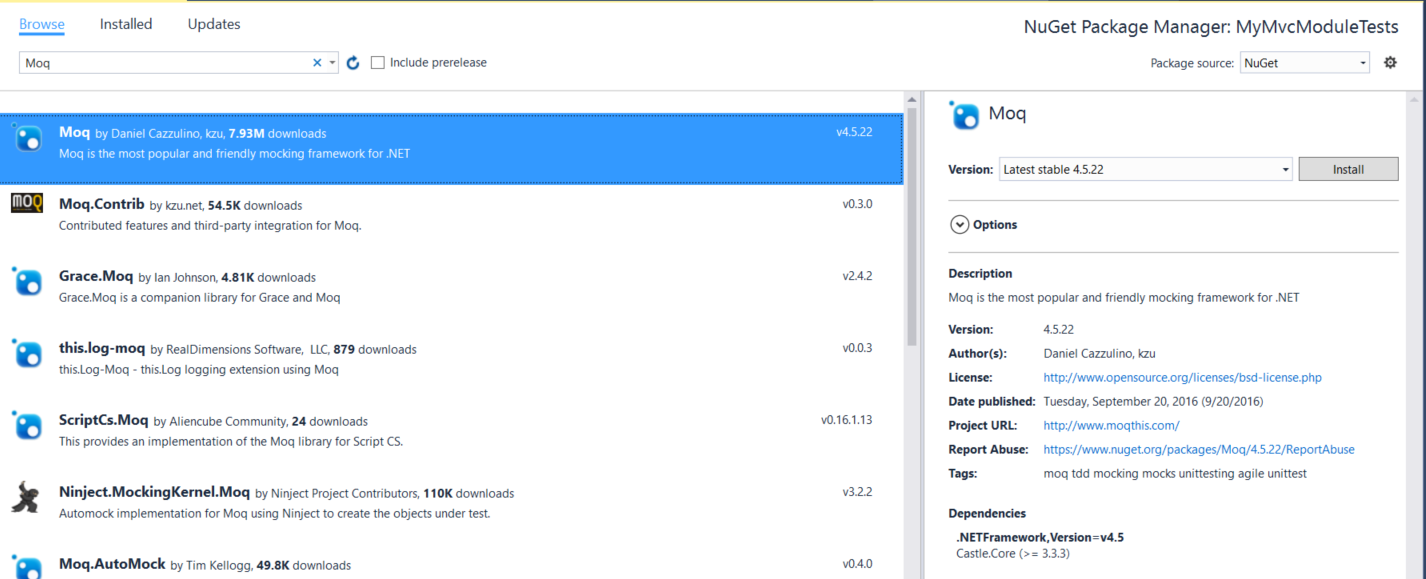Select the Ninject.MockingKernel.Moq package title
Image resolution: width=1426 pixels, height=579 pixels.
pyautogui.click(x=155, y=492)
